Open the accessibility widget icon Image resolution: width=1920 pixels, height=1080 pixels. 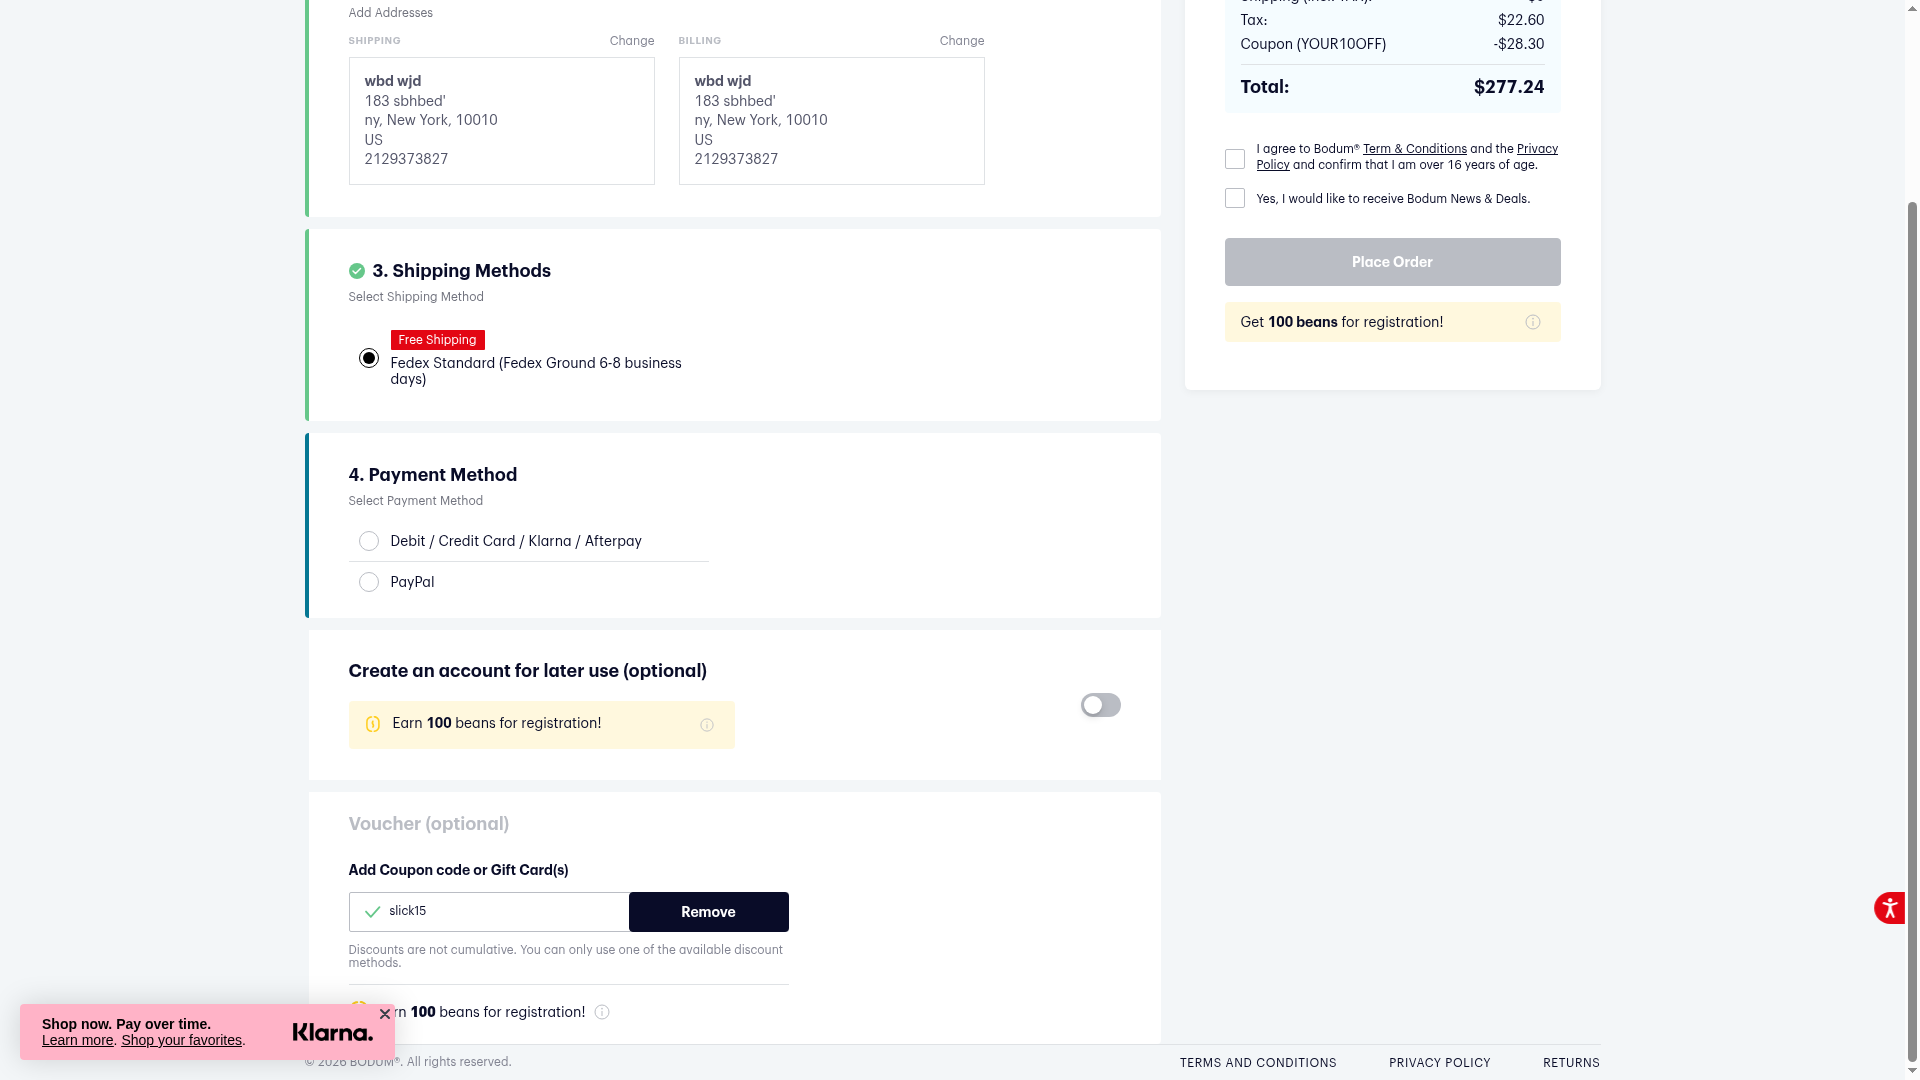(x=1889, y=908)
